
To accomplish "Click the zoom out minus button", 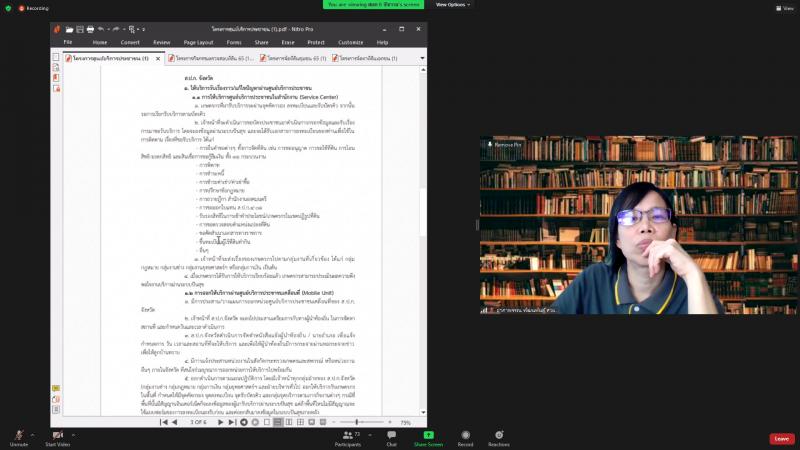I will coord(334,422).
